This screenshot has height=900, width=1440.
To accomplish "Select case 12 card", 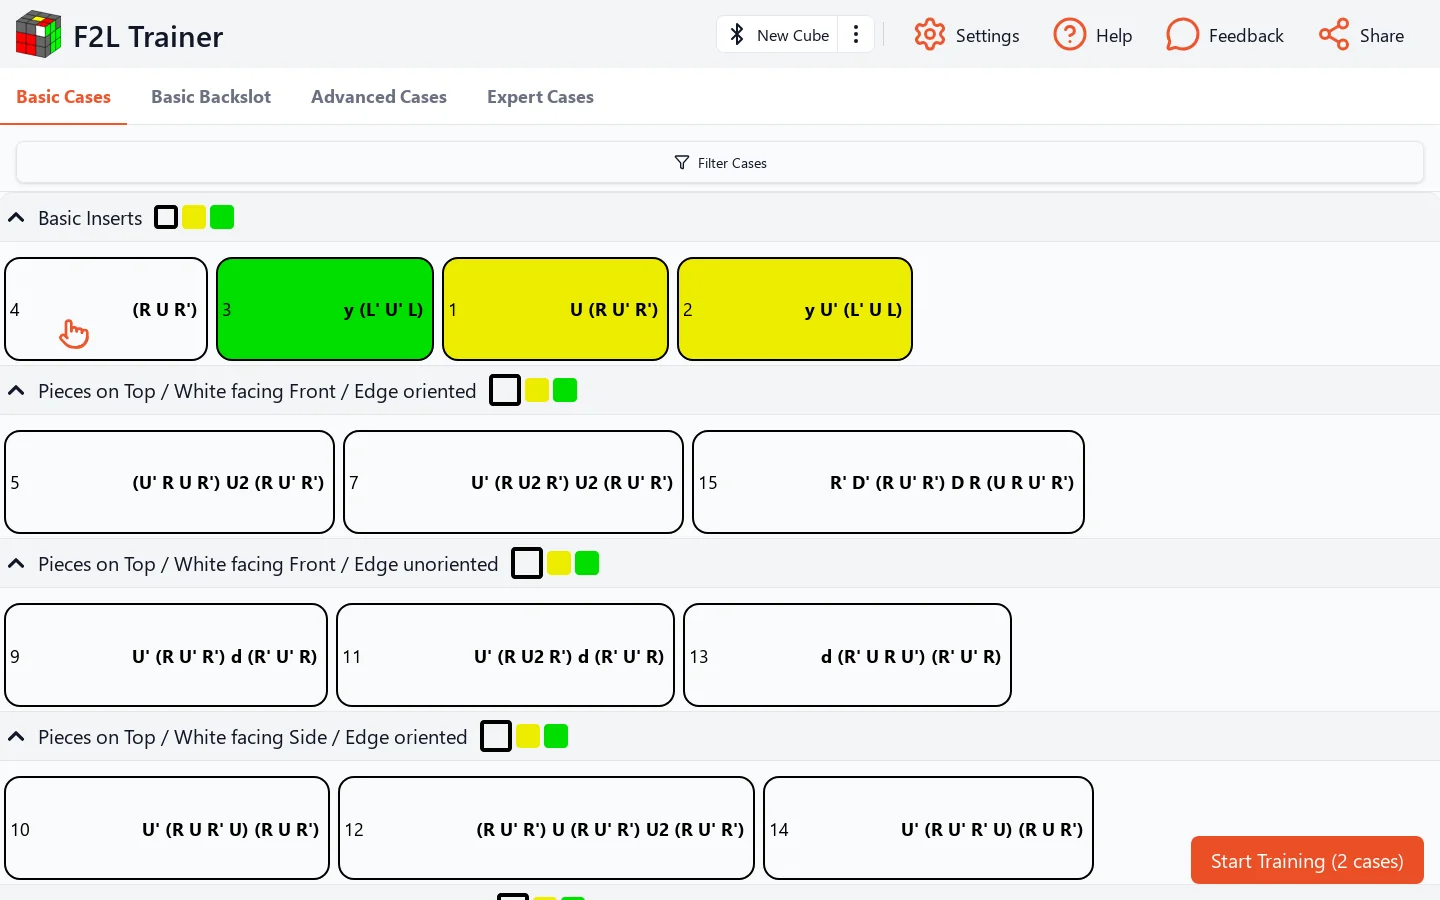I will point(546,828).
